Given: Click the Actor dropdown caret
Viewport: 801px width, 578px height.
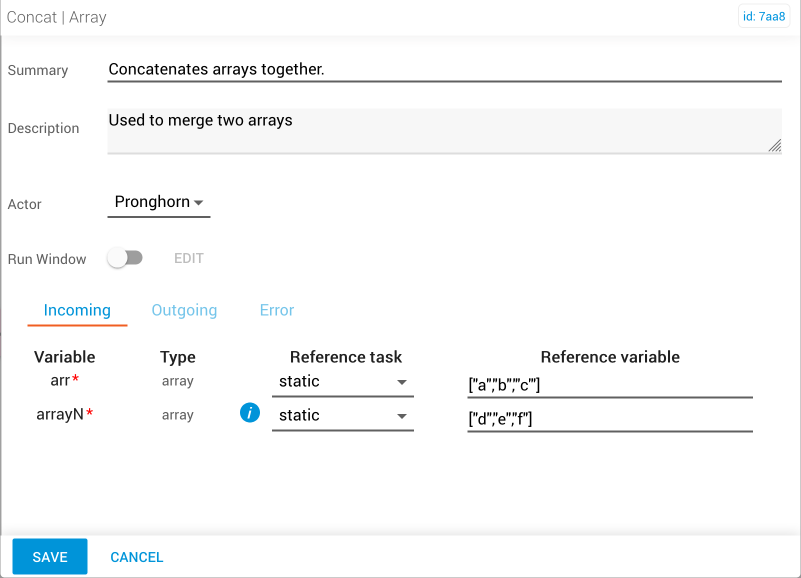Looking at the screenshot, I should (199, 203).
